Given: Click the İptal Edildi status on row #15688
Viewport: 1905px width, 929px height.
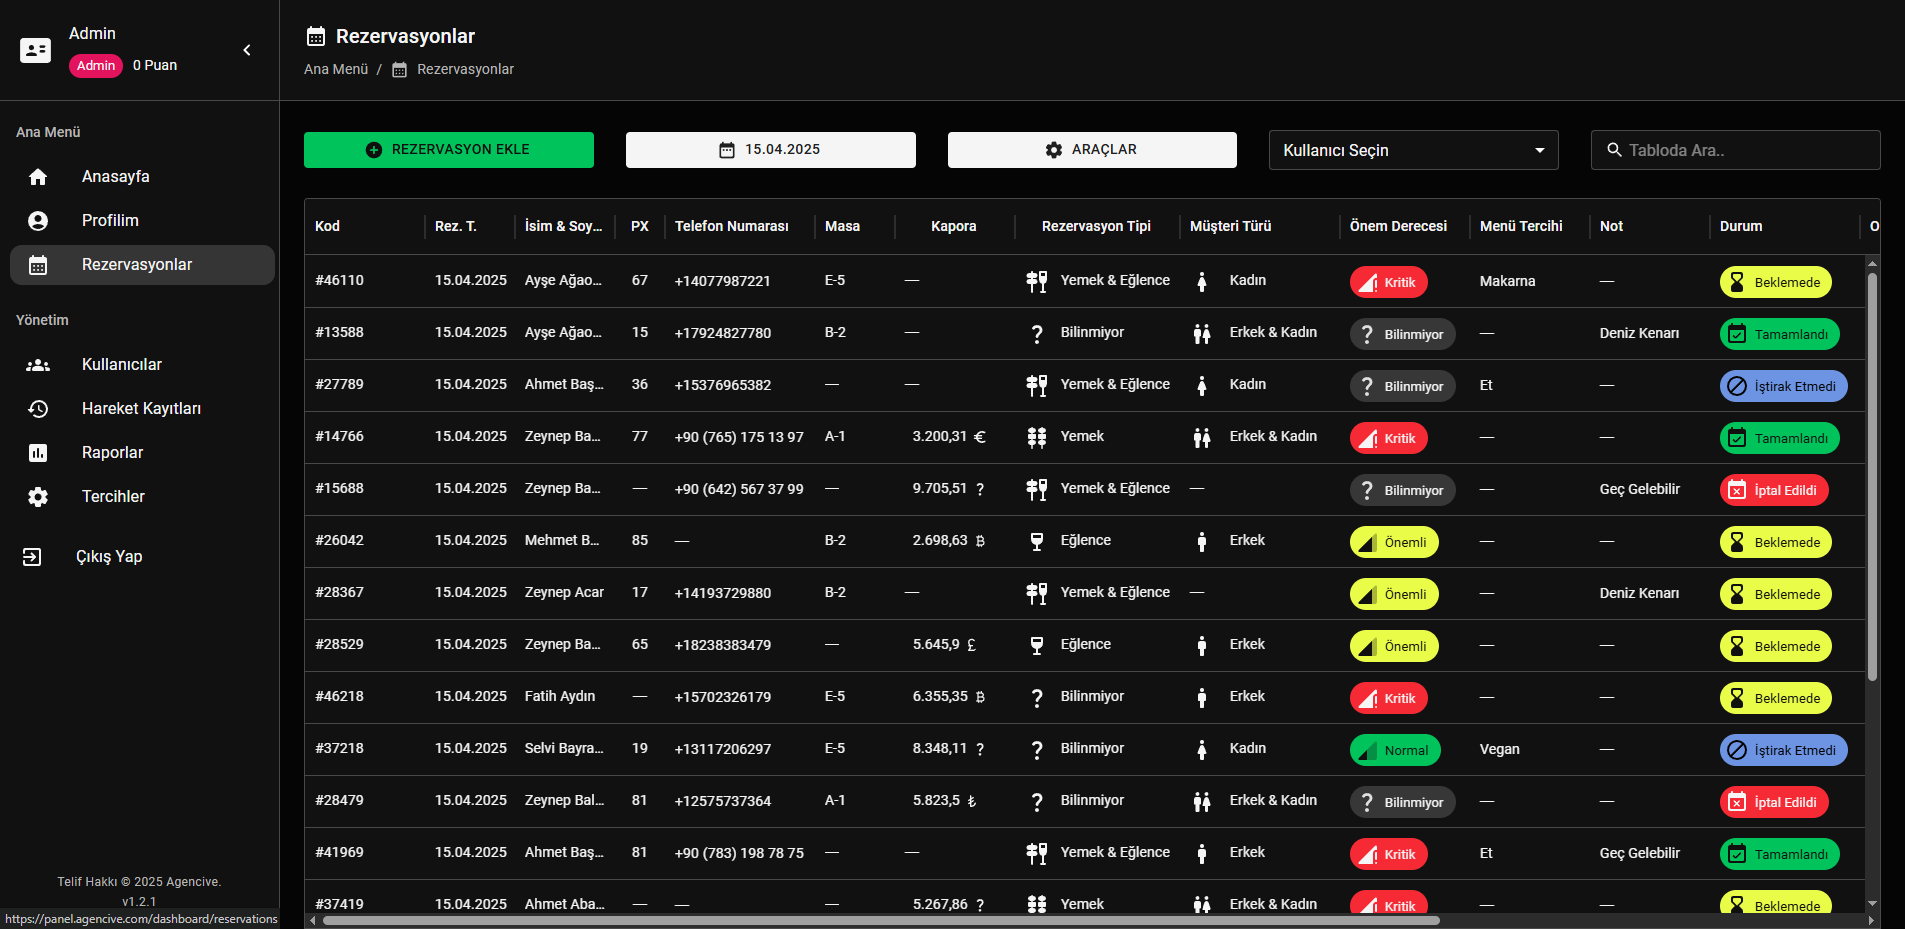Looking at the screenshot, I should click(x=1773, y=490).
